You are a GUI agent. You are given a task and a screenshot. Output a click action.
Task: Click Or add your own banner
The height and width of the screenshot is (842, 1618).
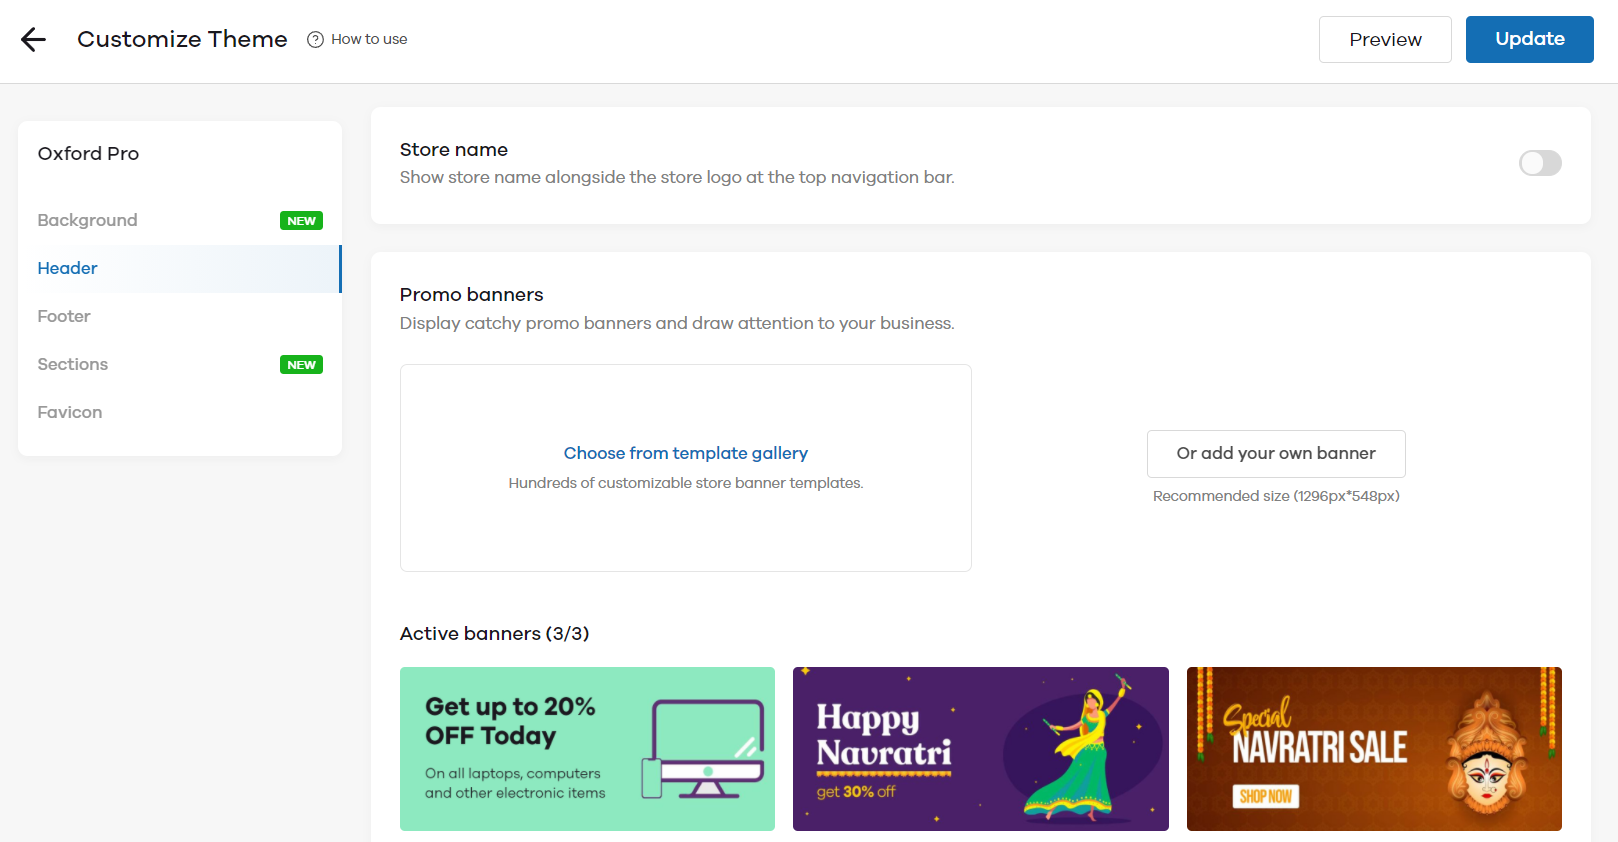click(x=1276, y=454)
